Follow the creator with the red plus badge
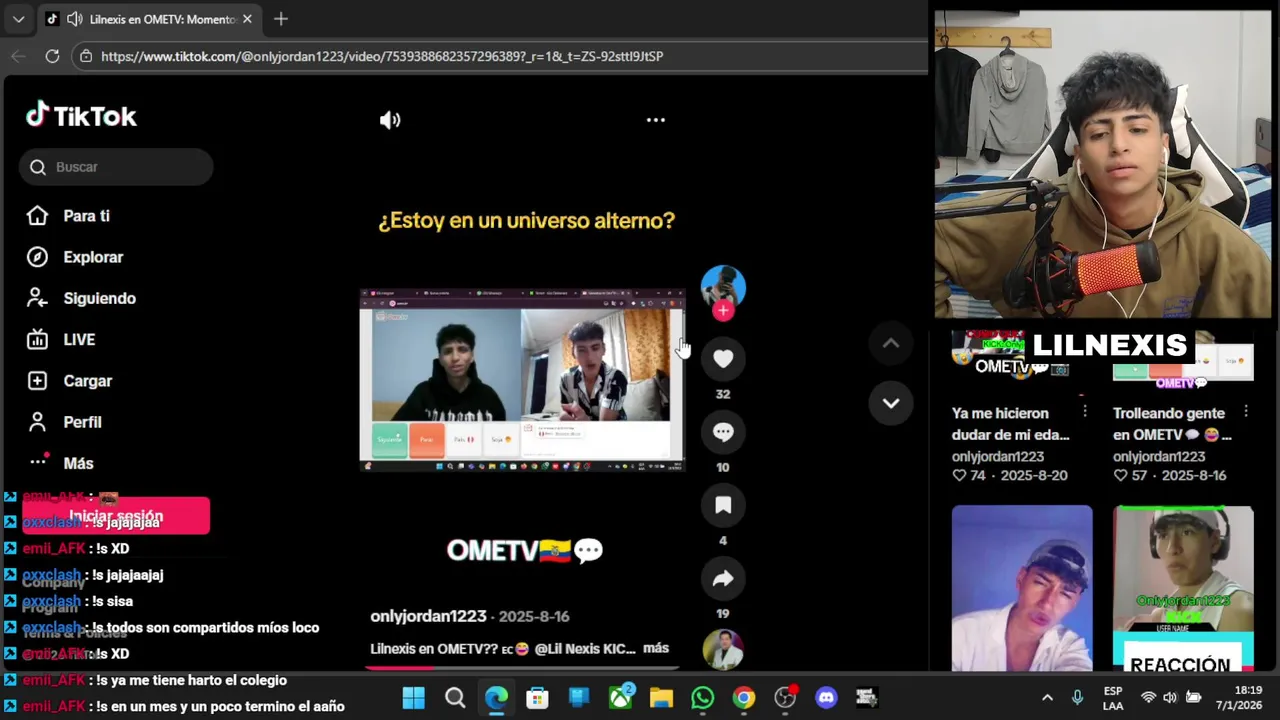The image size is (1280, 720). 723,310
